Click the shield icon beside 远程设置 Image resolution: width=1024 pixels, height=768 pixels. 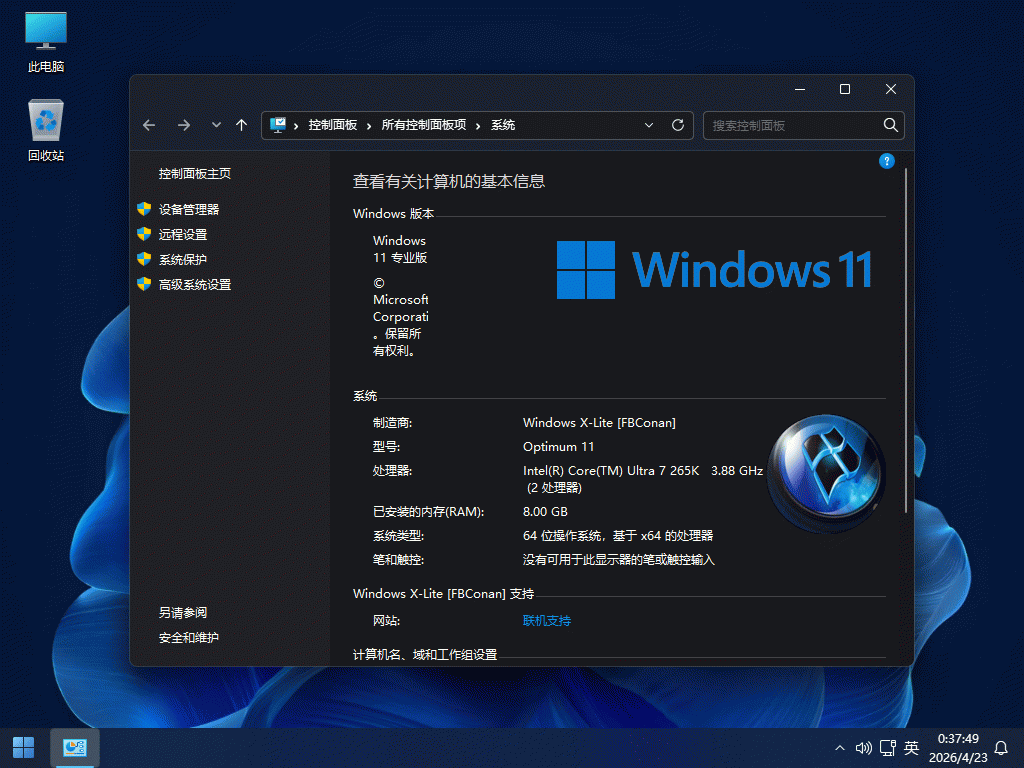pos(144,234)
